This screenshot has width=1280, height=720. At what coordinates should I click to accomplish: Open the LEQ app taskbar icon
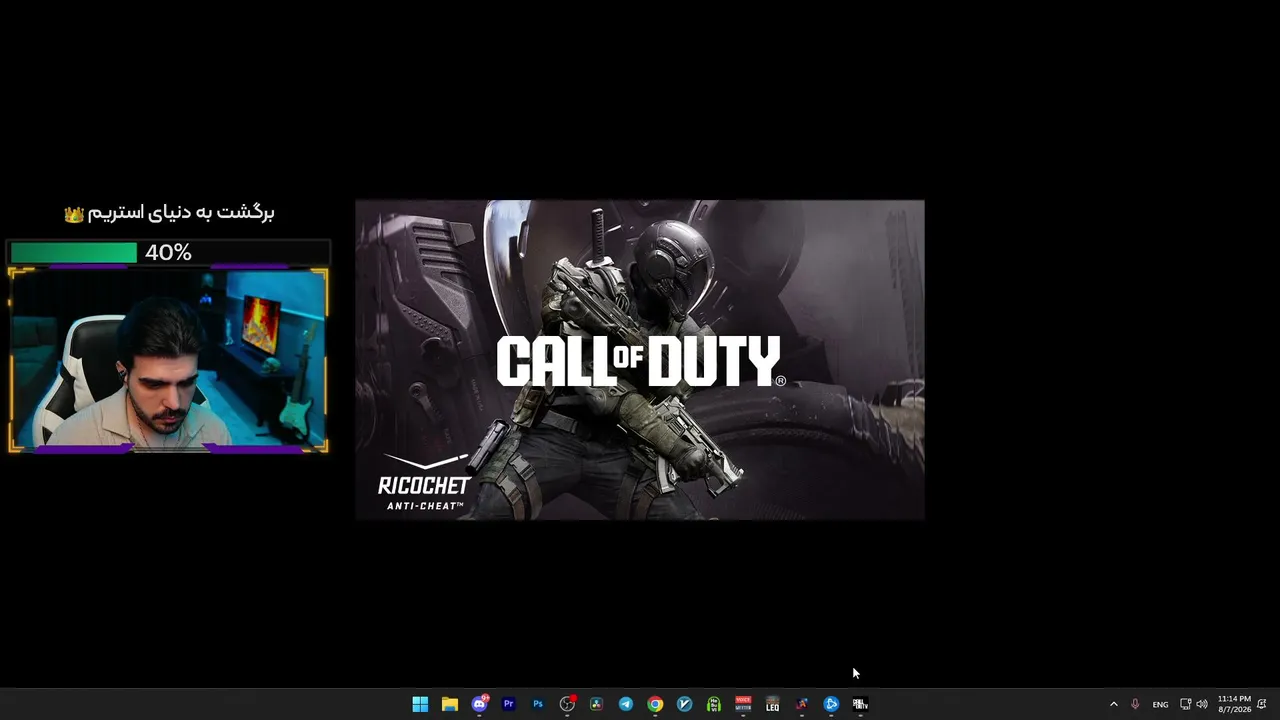click(x=772, y=704)
